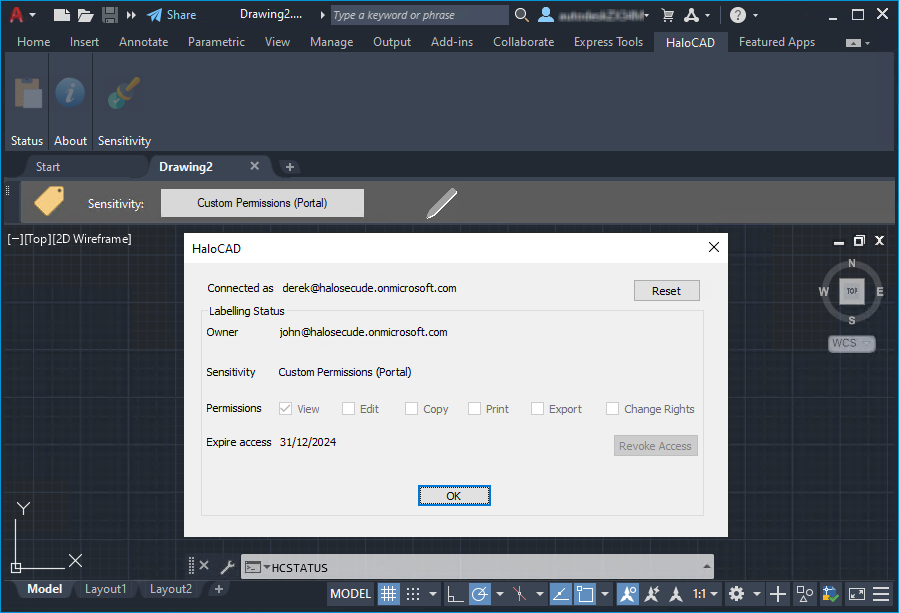Click the Custom Permissions (Portal) sensitivity box
The width and height of the screenshot is (899, 613).
(x=262, y=203)
